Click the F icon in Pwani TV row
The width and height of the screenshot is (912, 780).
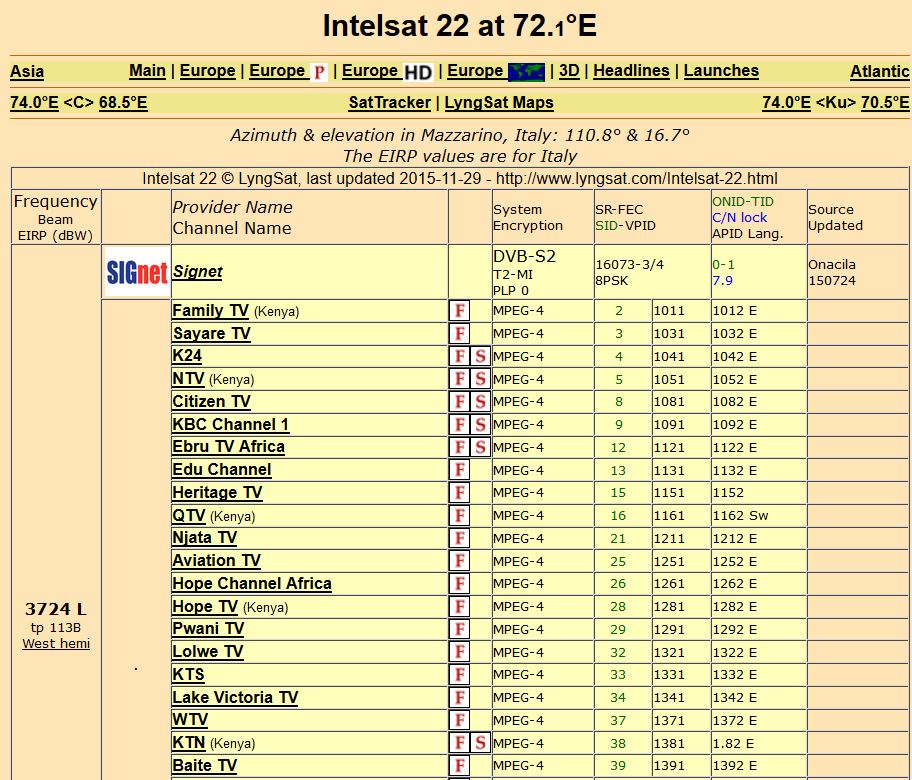click(459, 629)
